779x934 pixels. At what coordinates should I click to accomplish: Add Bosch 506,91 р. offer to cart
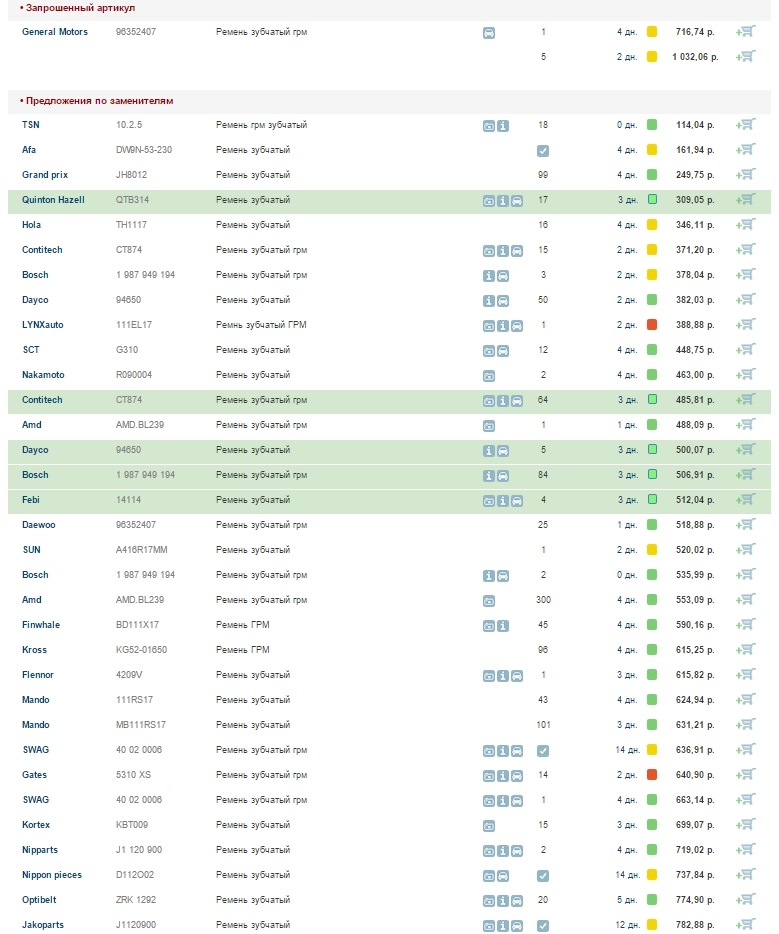pos(746,475)
